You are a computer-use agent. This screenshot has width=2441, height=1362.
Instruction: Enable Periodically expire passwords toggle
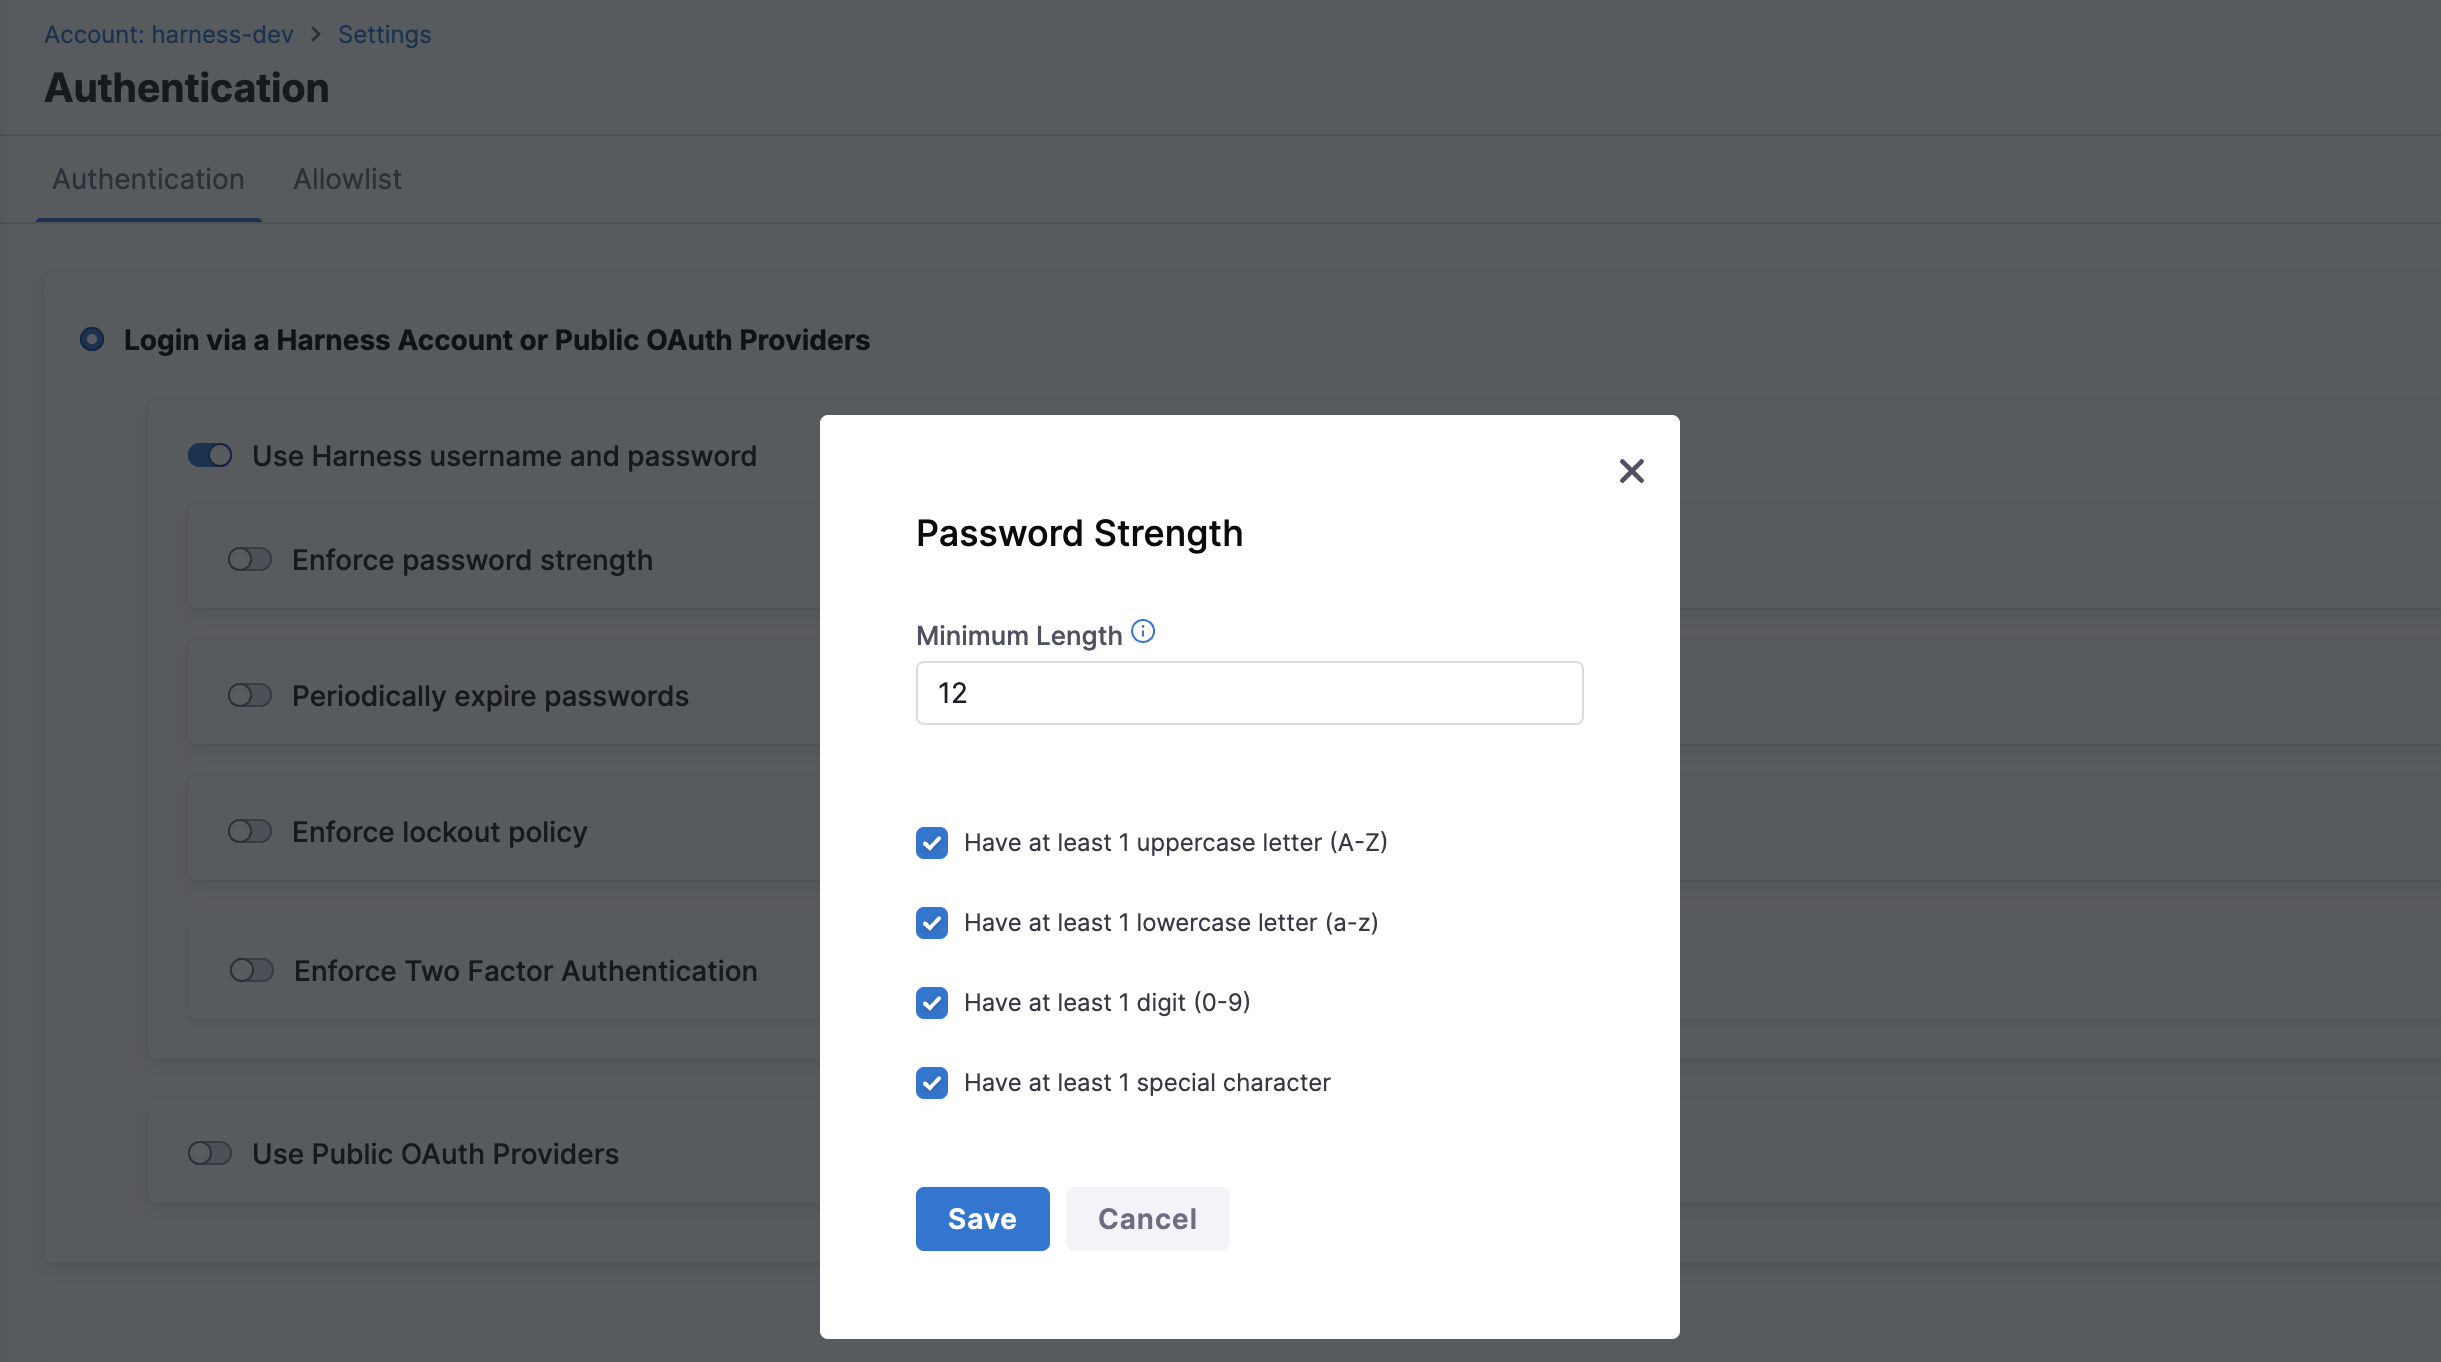[x=250, y=696]
